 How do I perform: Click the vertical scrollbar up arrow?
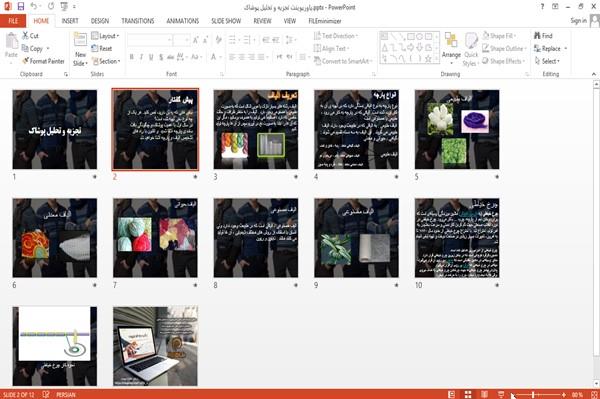pyautogui.click(x=596, y=83)
